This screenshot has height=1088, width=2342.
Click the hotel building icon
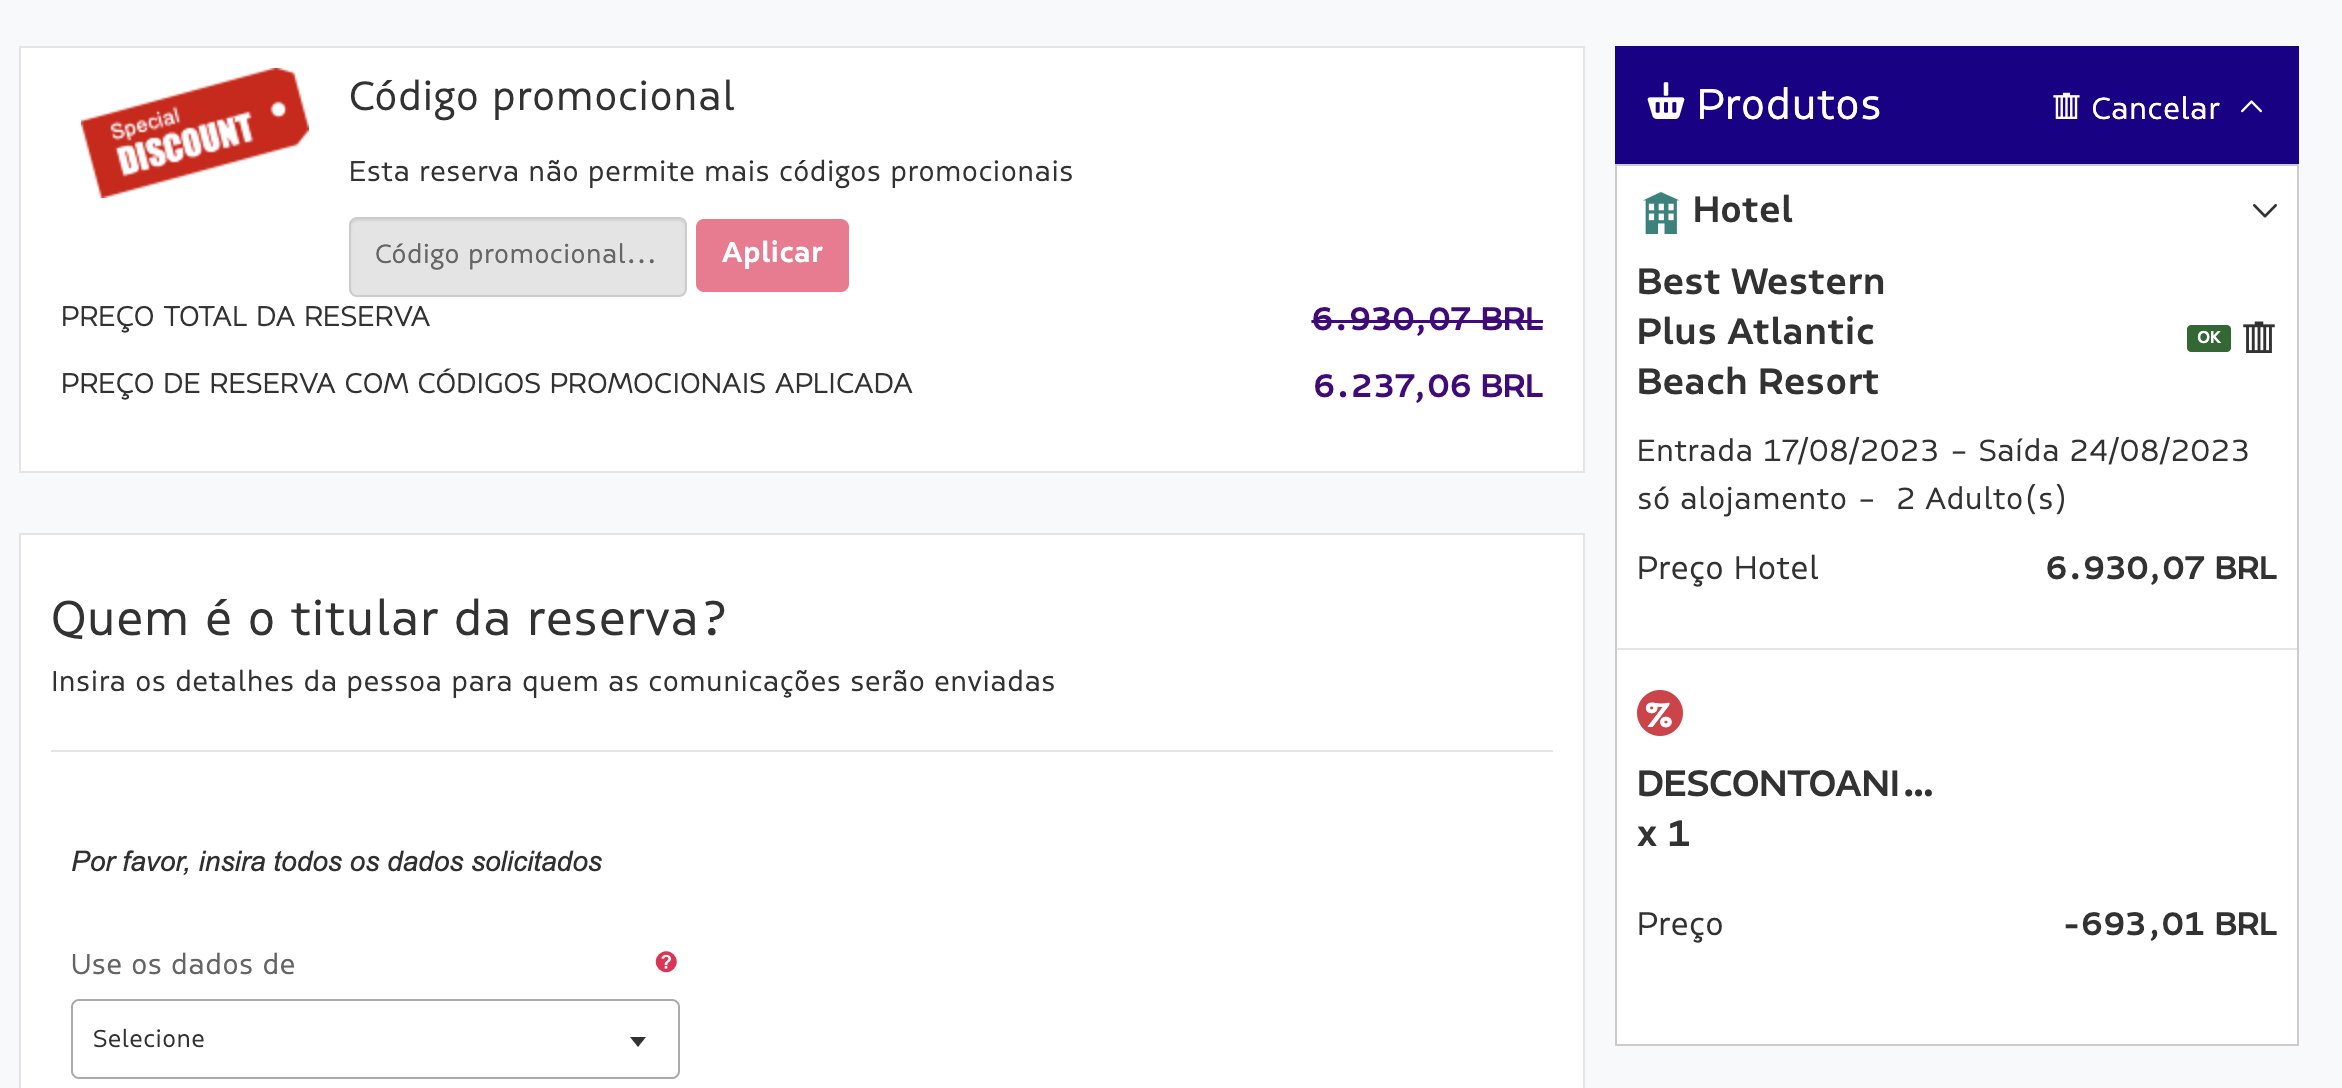[x=1660, y=212]
